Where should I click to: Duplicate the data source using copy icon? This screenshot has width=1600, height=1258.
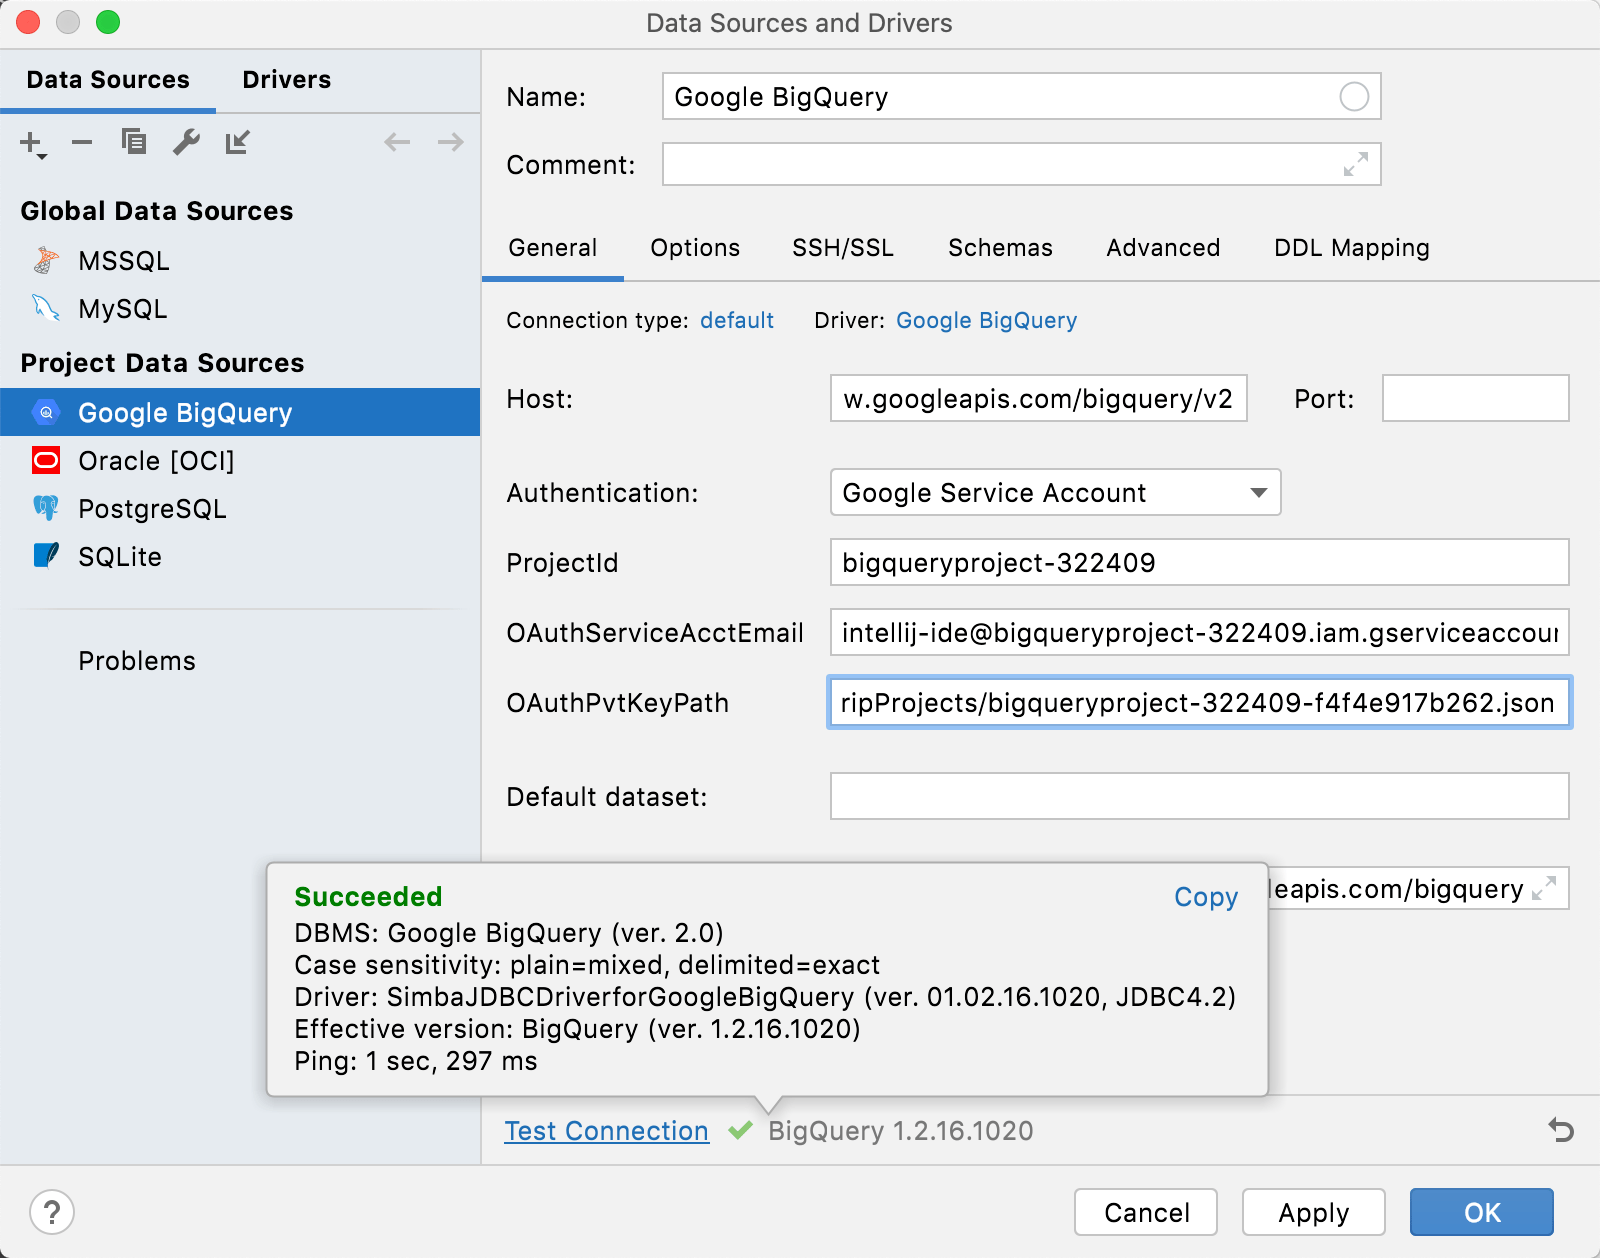pos(134,143)
